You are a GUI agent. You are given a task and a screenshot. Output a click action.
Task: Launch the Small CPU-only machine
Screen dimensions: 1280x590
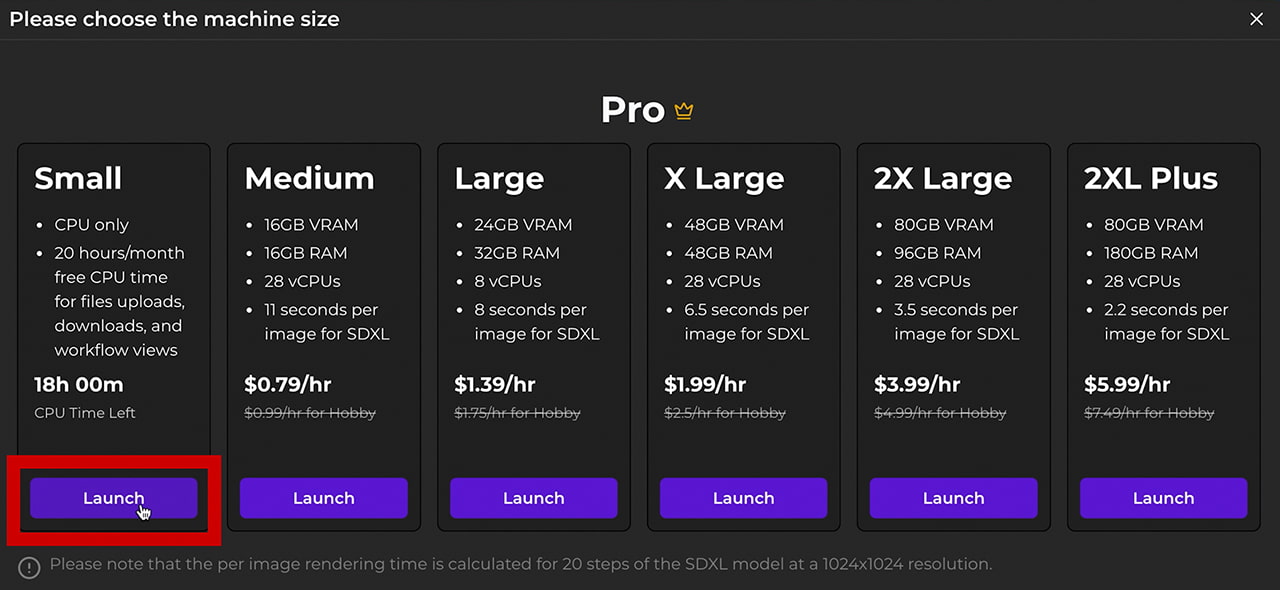click(113, 498)
